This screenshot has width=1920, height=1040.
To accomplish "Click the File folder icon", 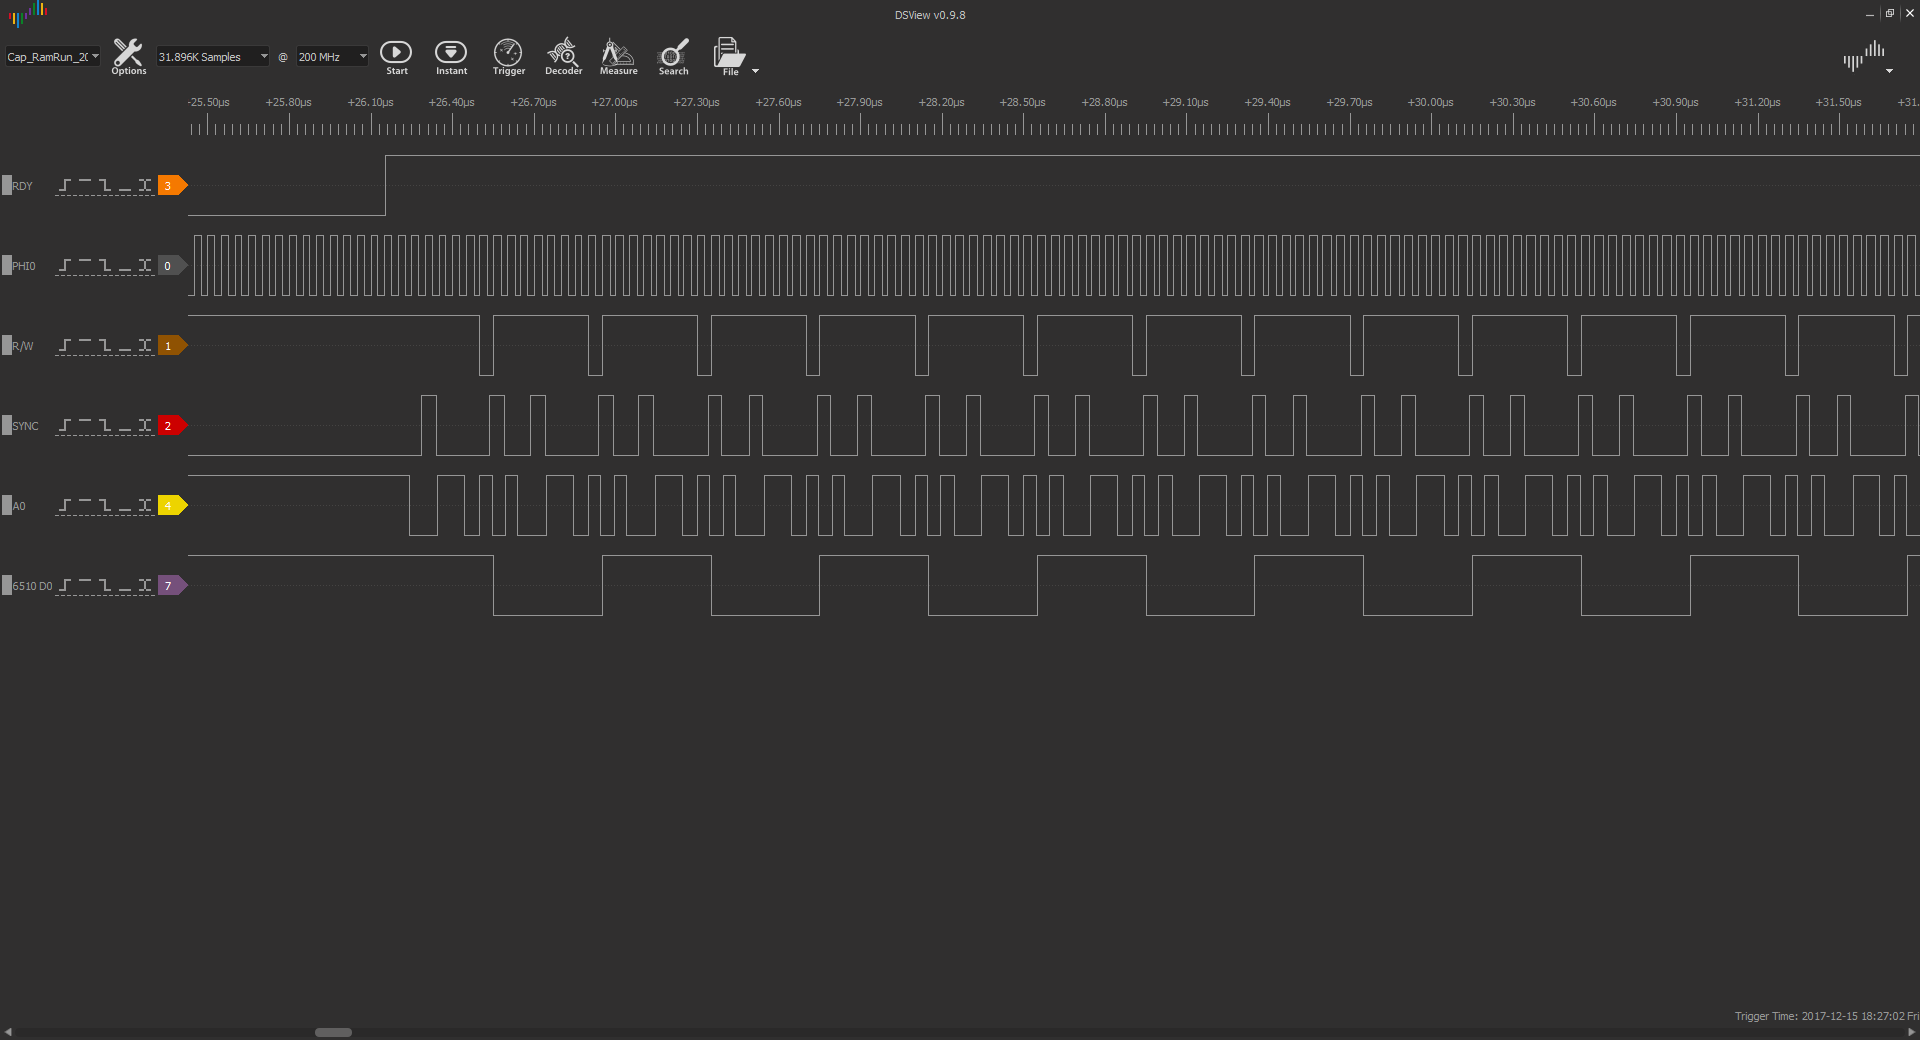I will pyautogui.click(x=729, y=54).
